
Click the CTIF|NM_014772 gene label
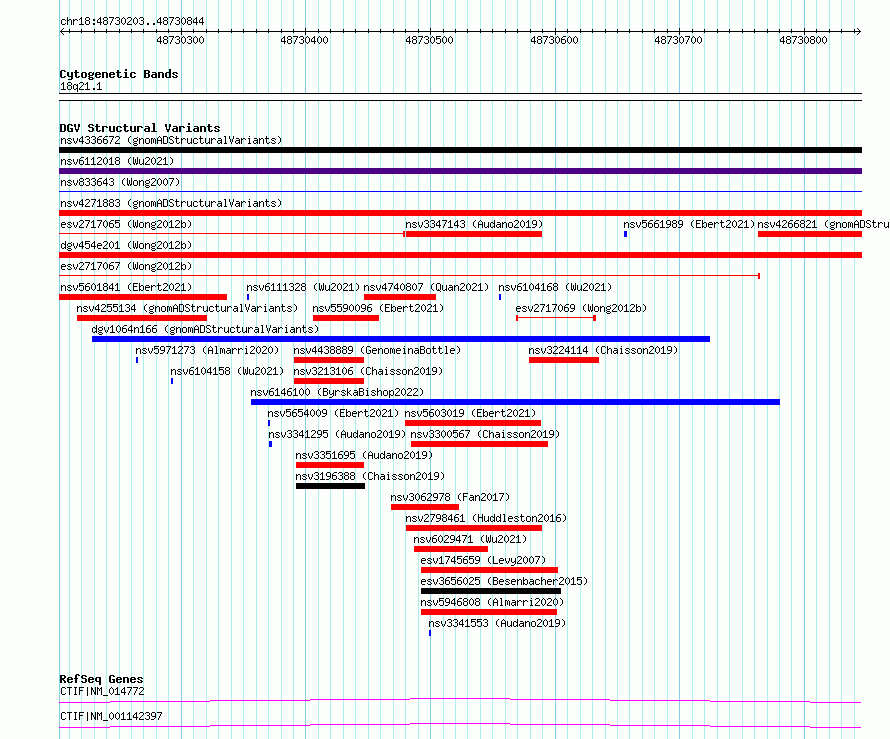(102, 691)
